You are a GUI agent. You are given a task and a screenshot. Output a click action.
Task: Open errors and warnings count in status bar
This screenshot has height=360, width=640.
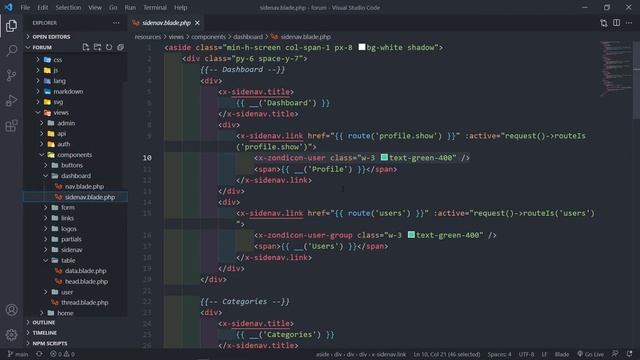tap(62, 354)
